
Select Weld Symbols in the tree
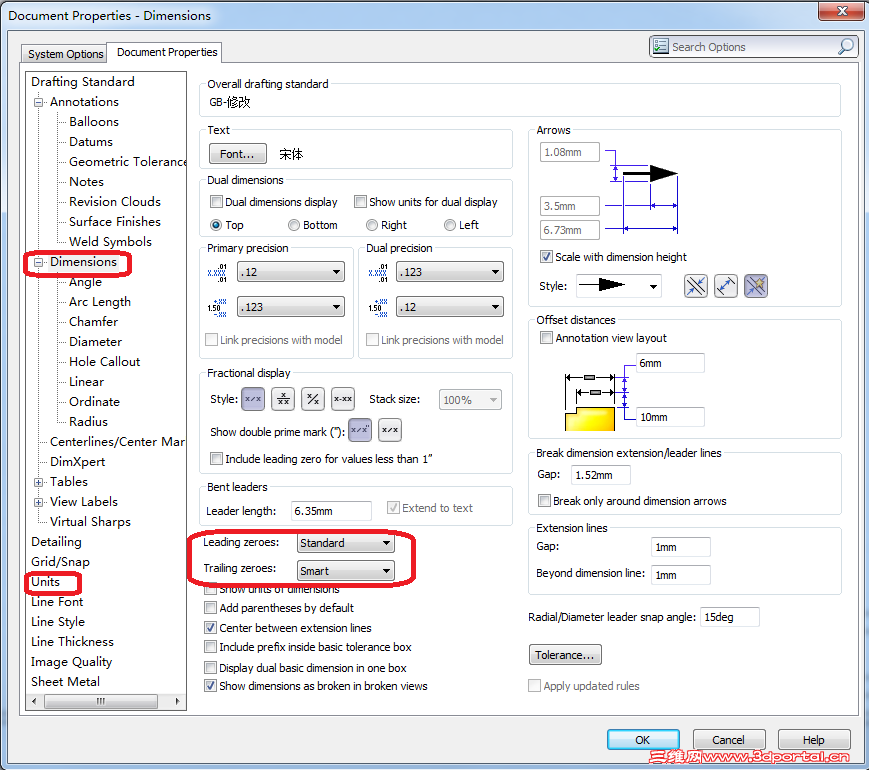tap(110, 241)
